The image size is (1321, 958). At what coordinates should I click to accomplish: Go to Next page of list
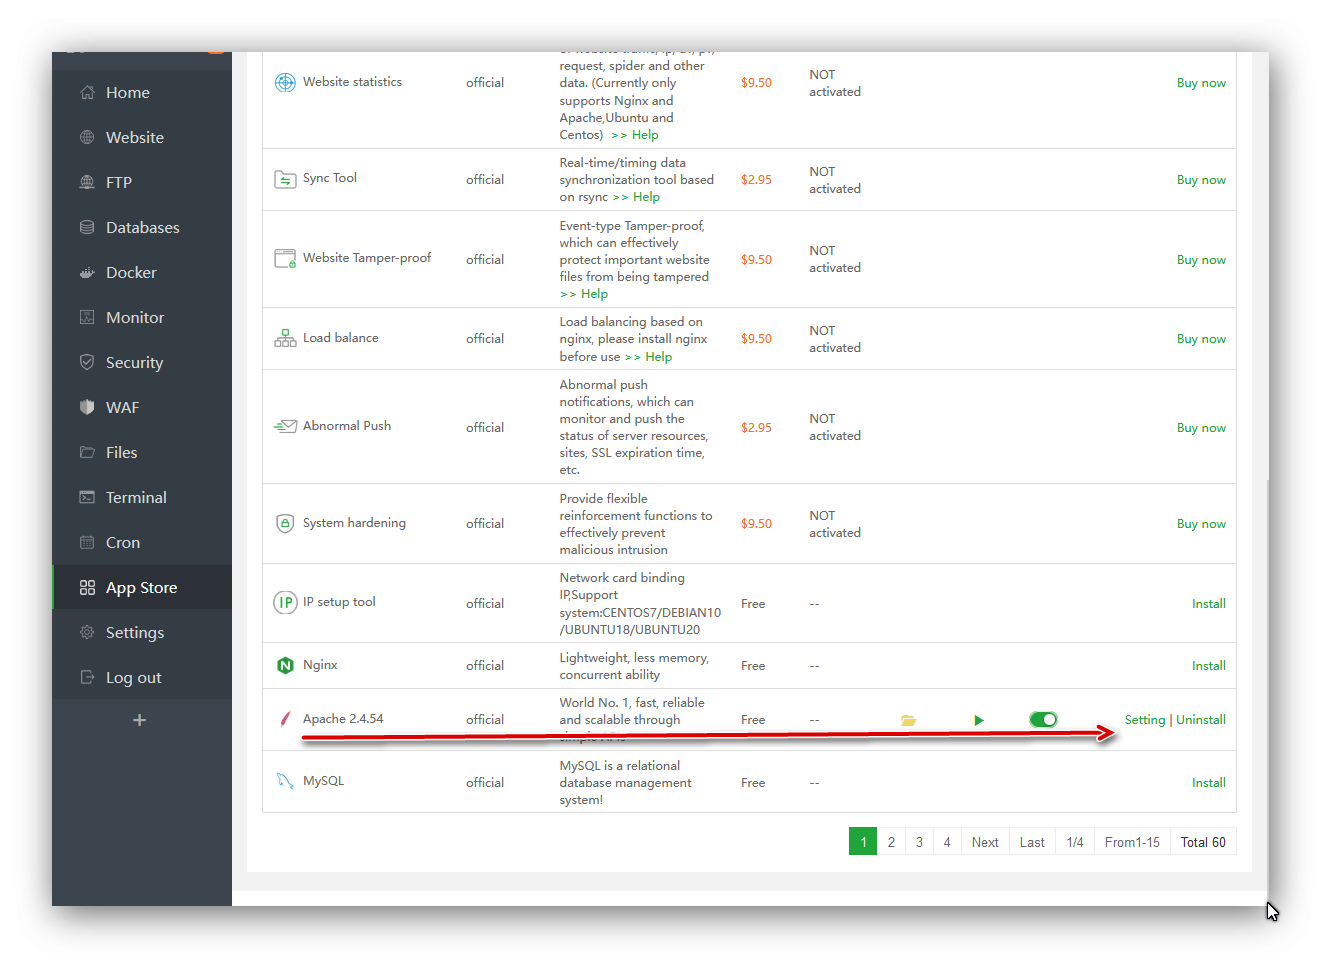pyautogui.click(x=985, y=842)
